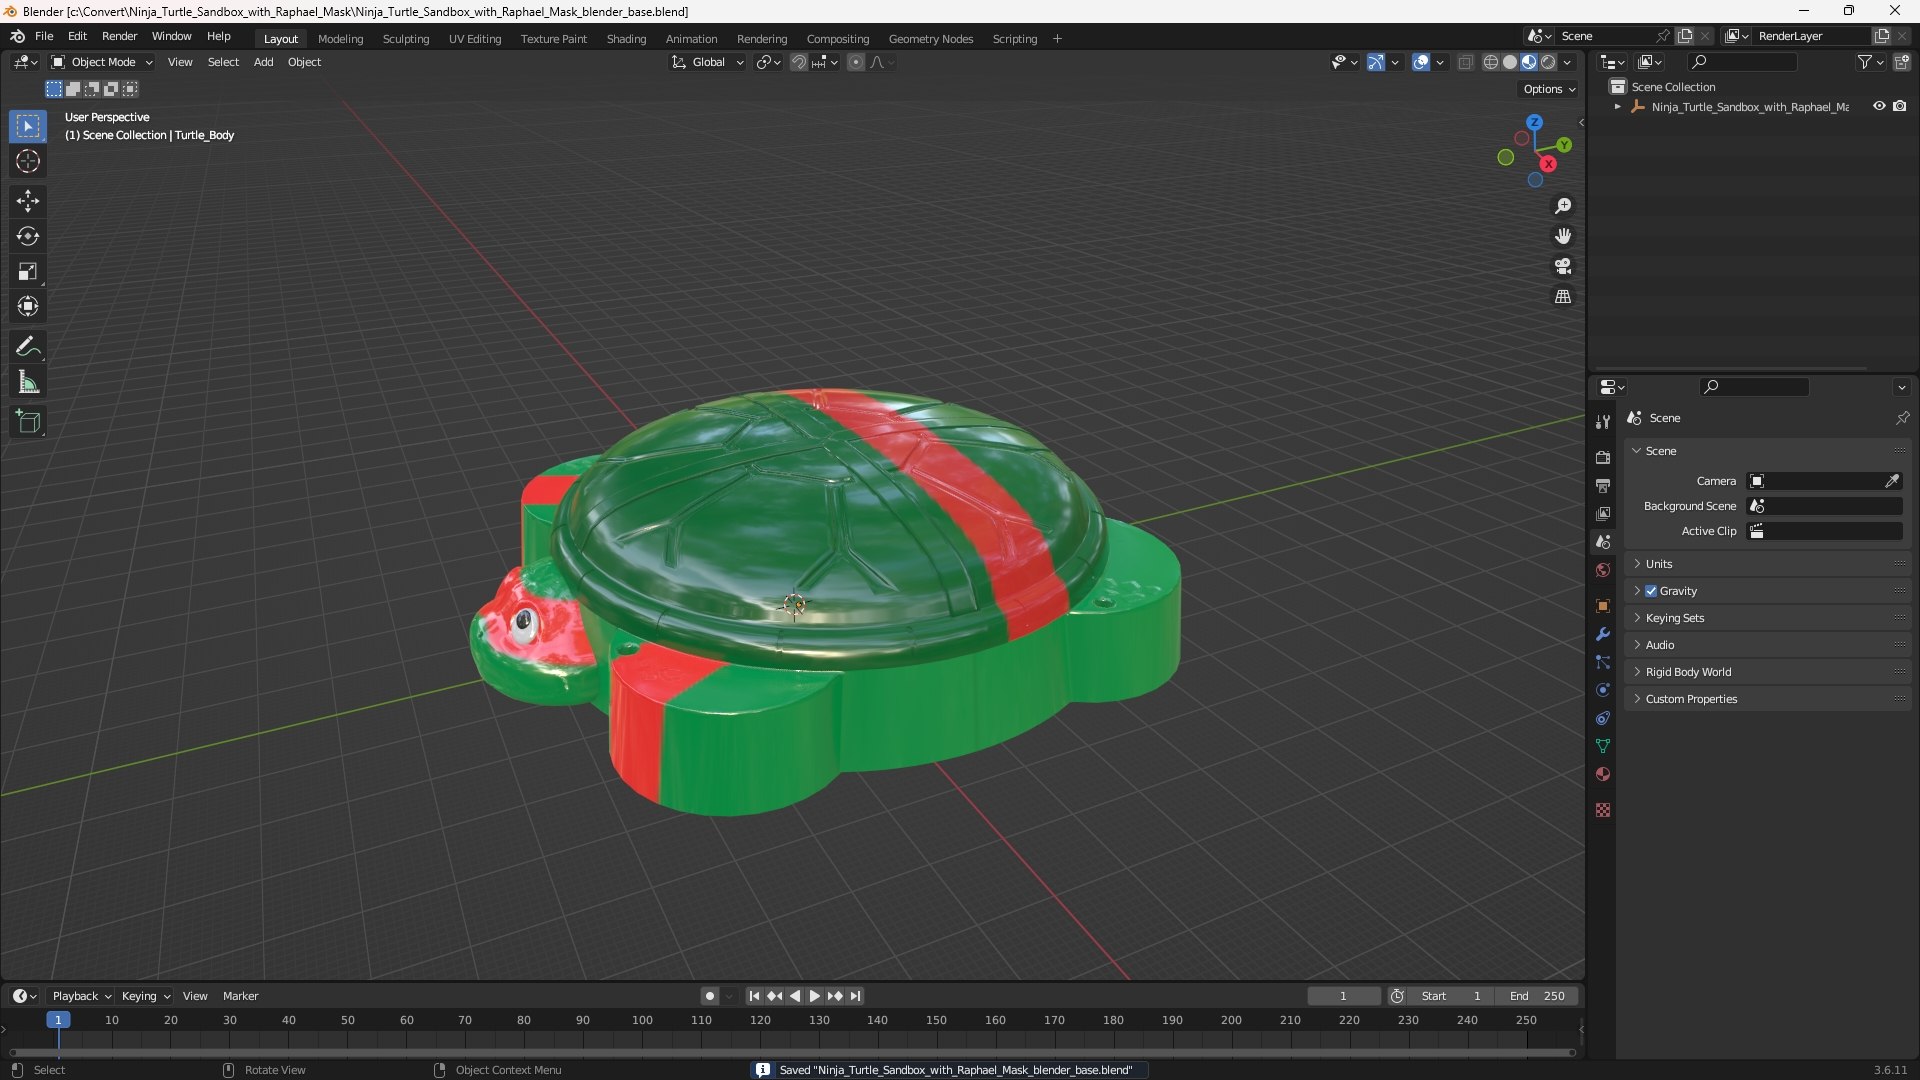1920x1080 pixels.
Task: Open the Texture properties tab
Action: [1603, 810]
